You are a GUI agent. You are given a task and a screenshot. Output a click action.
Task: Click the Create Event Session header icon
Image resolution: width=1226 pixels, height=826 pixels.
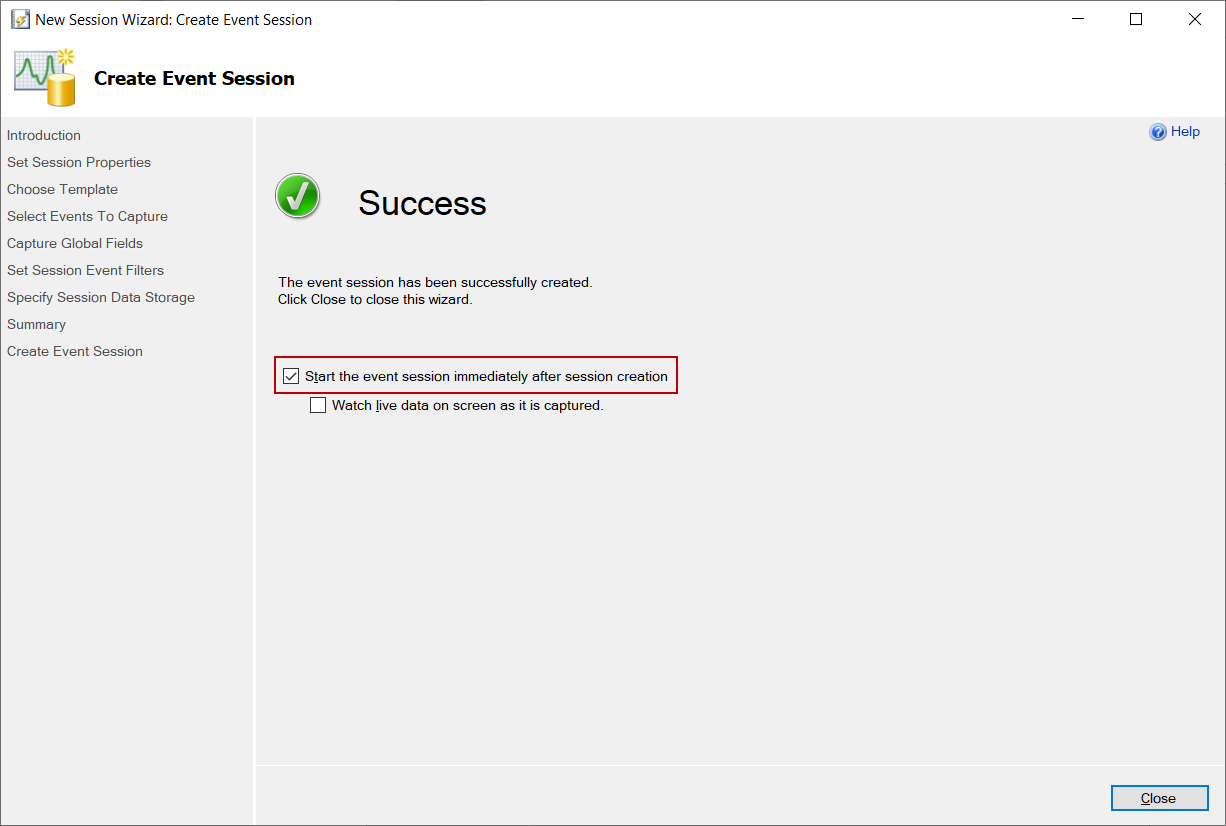[x=46, y=77]
